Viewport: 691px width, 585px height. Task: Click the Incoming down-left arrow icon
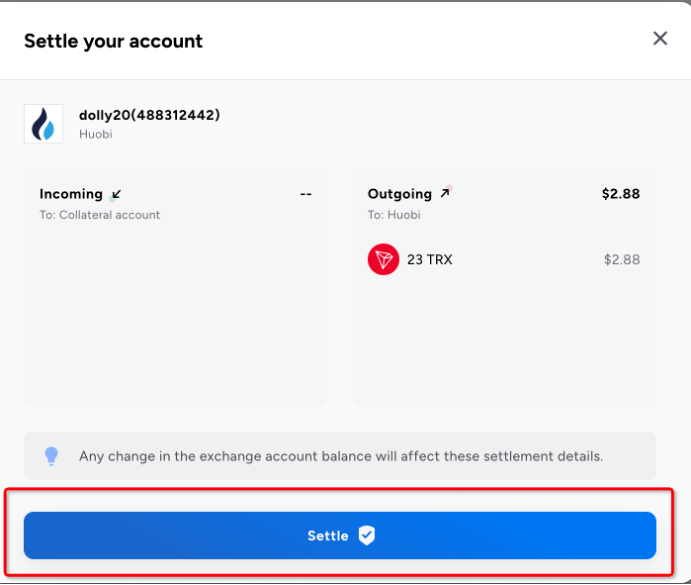(116, 194)
